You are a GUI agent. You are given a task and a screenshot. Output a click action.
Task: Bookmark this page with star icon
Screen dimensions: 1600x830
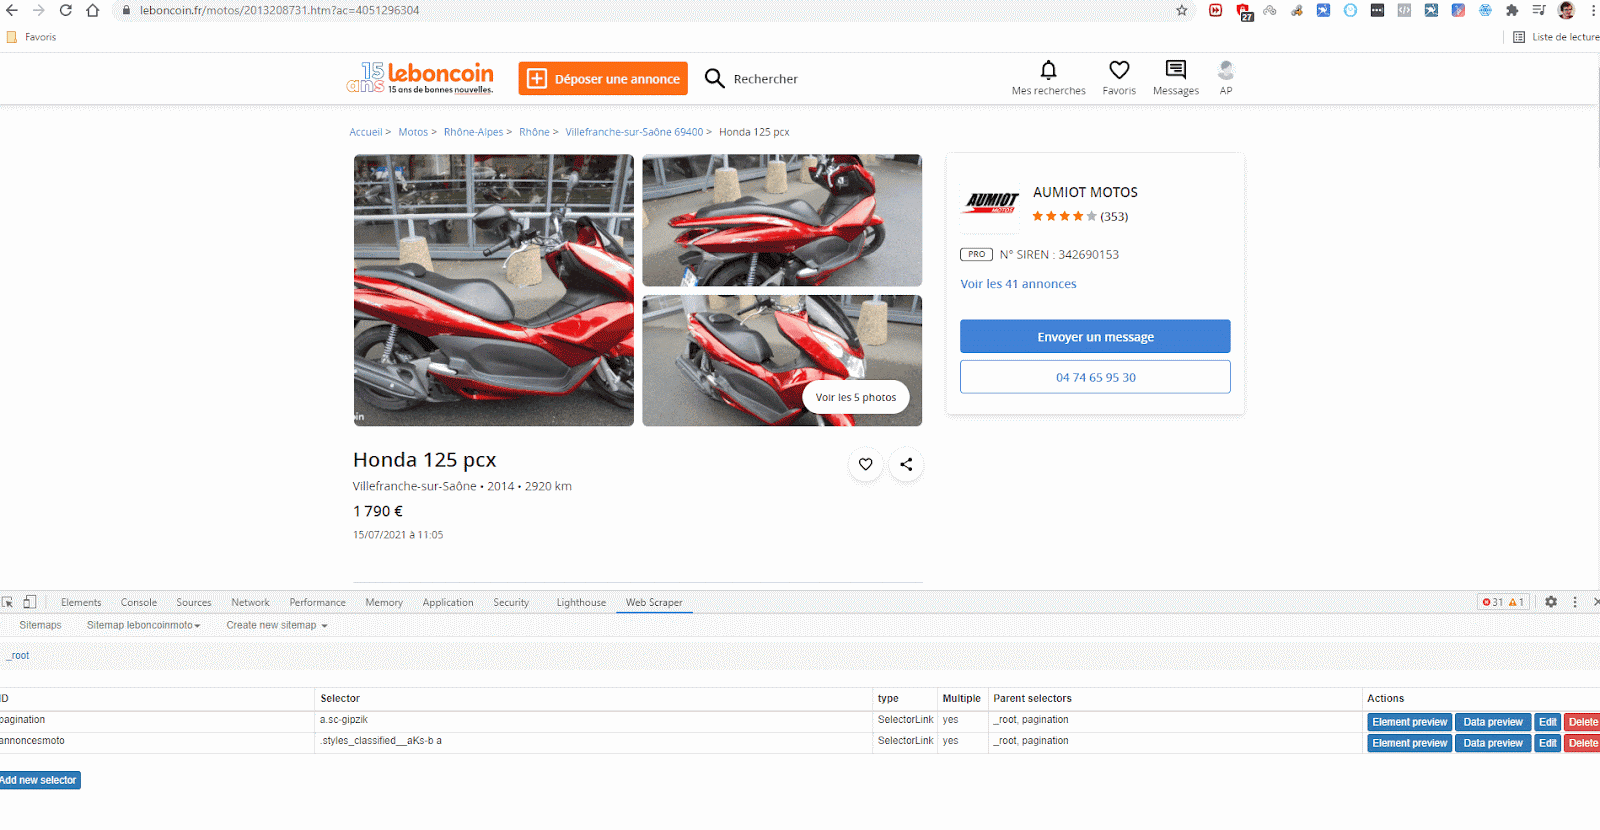click(x=1182, y=10)
